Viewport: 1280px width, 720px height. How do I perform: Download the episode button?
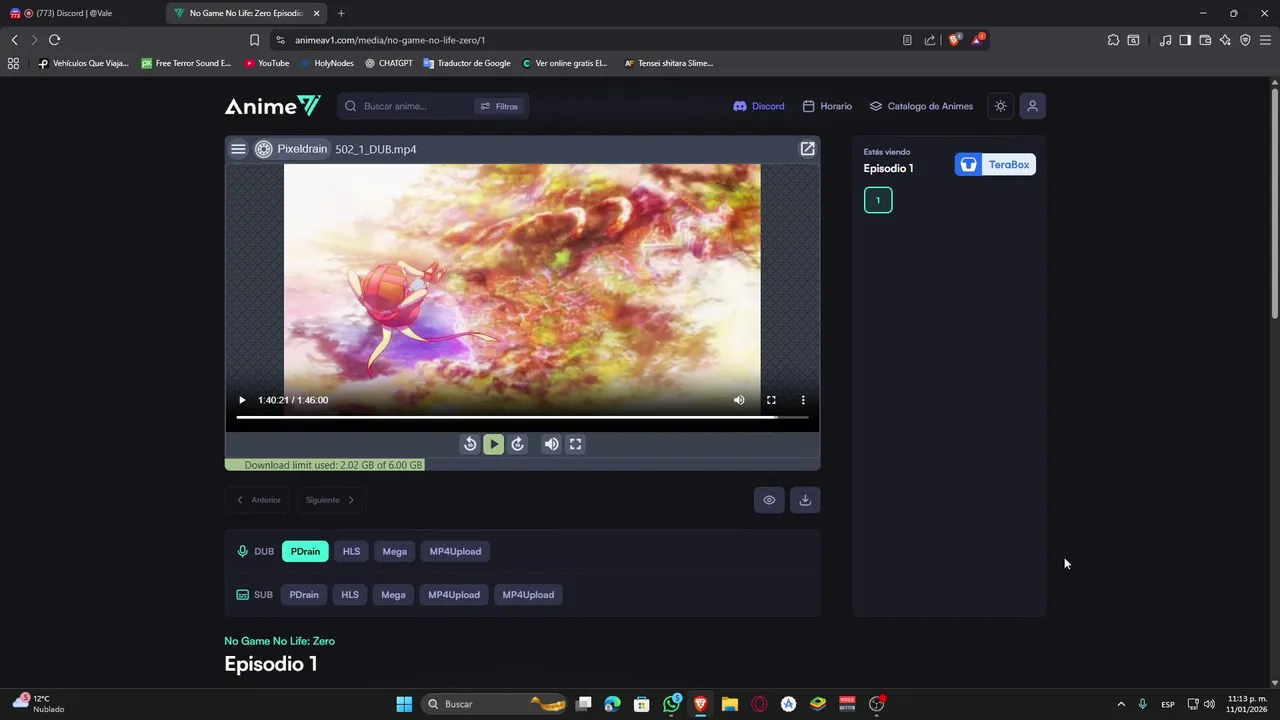click(x=805, y=500)
